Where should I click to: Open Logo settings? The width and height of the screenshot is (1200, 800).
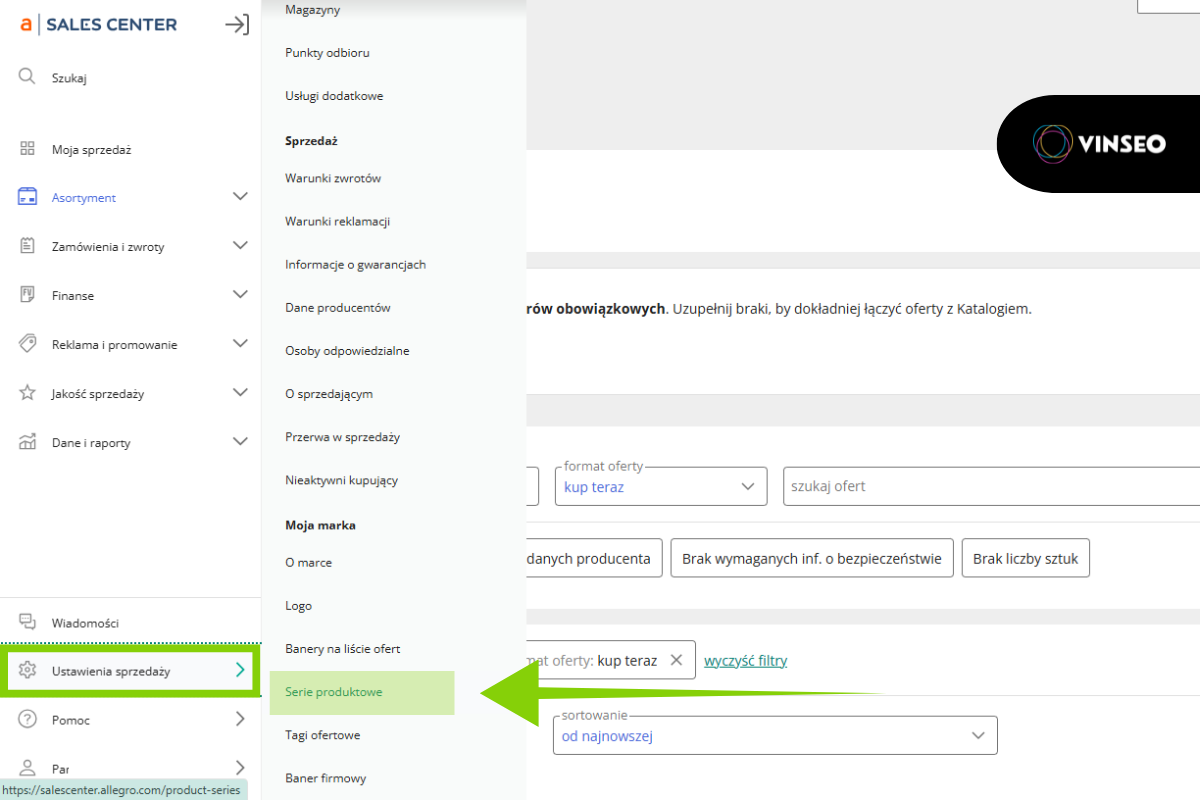tap(298, 606)
